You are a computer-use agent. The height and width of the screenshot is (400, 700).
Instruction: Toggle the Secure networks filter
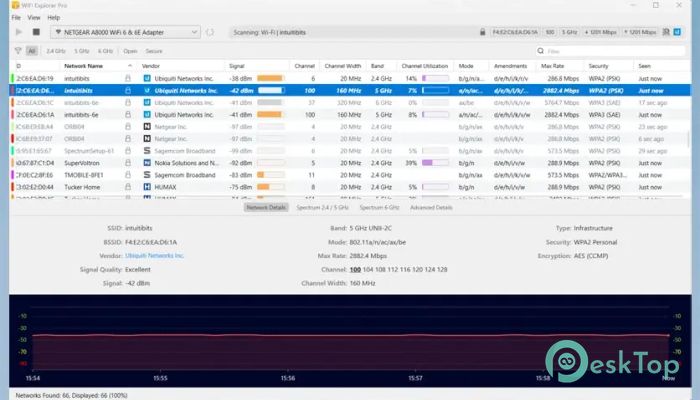click(154, 51)
